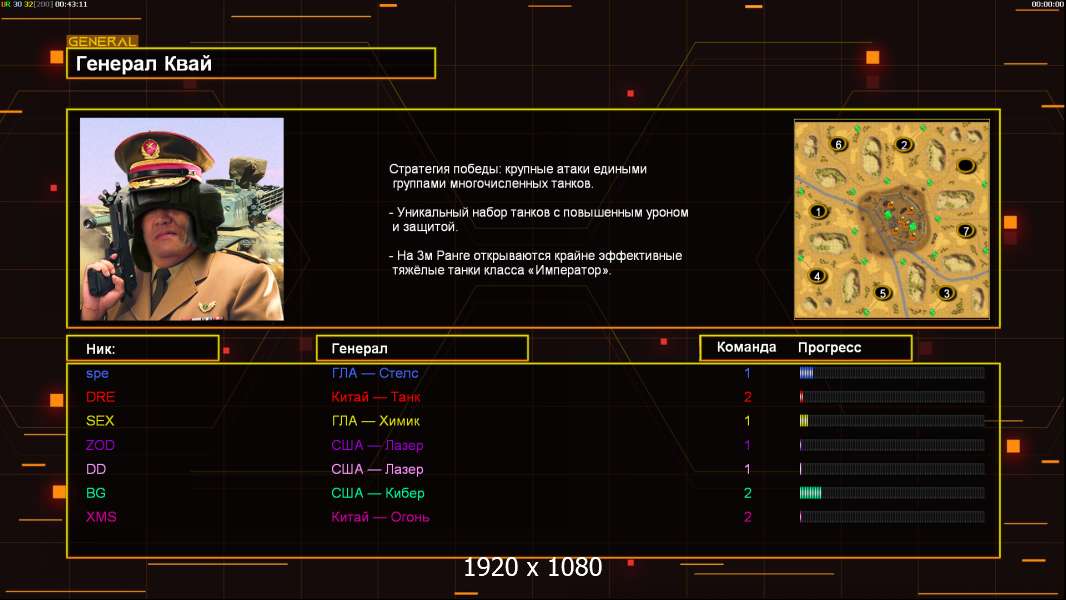1066x600 pixels.
Task: Click the loading progress bar for XMS
Action: (892, 516)
